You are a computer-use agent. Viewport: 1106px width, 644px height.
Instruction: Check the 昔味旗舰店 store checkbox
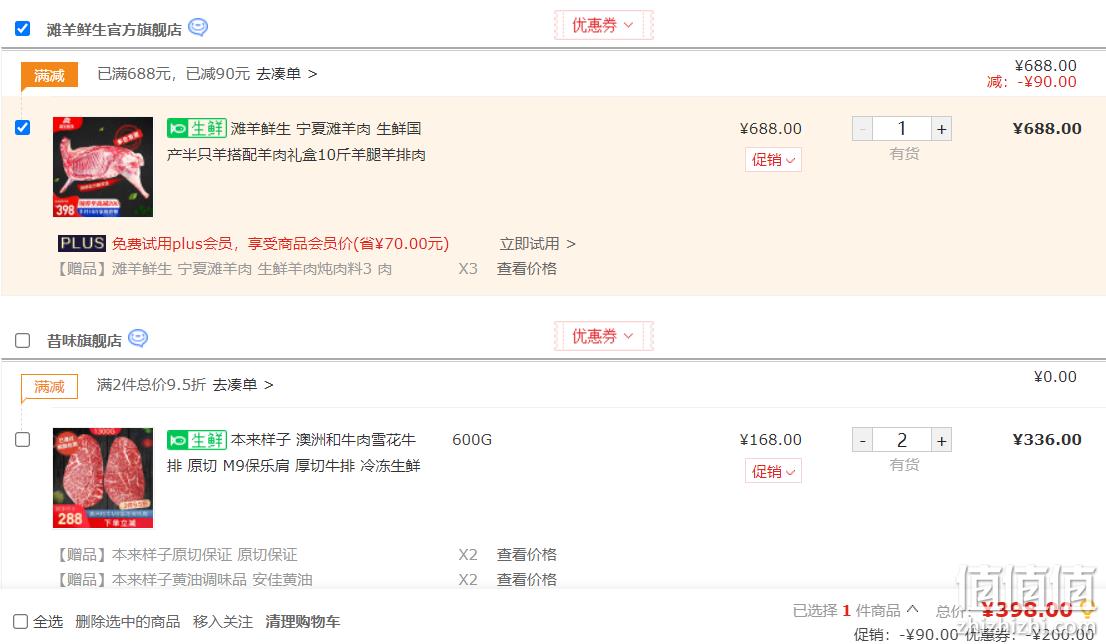click(x=23, y=341)
